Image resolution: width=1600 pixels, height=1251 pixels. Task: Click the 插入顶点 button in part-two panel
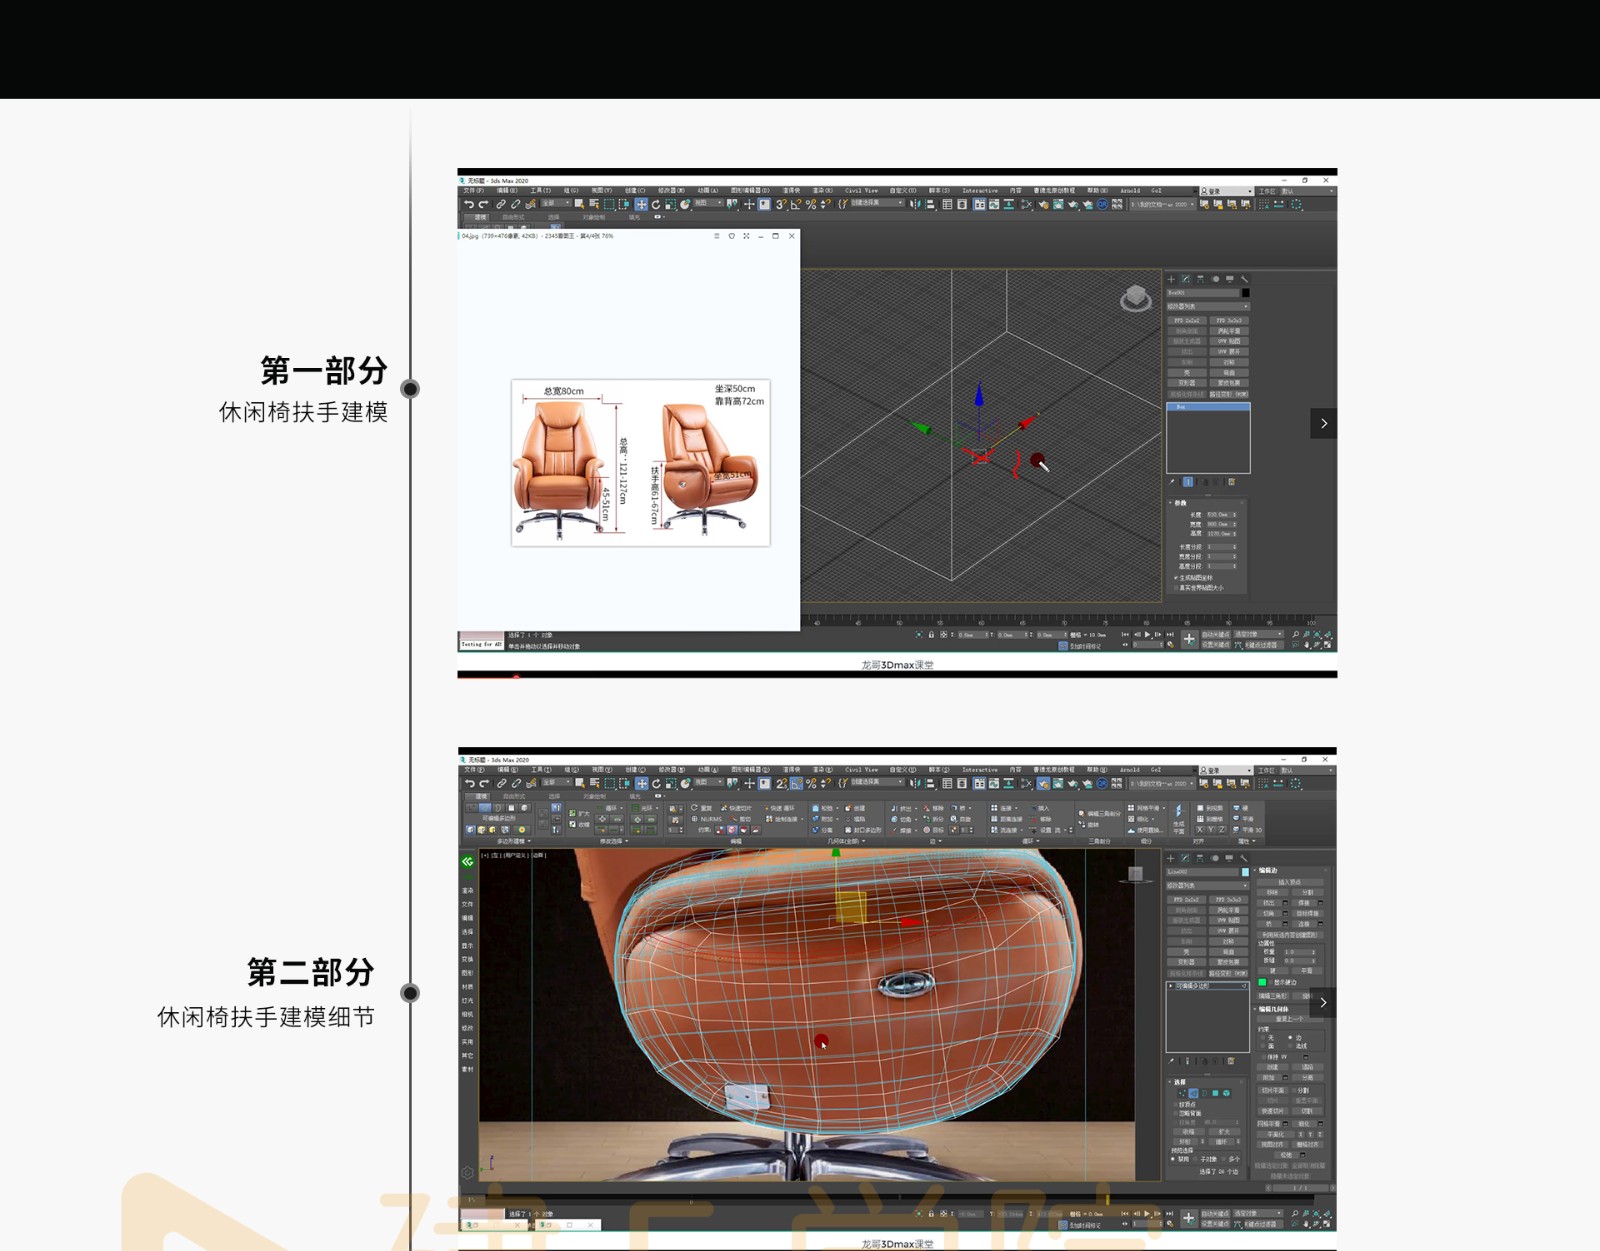(1290, 882)
